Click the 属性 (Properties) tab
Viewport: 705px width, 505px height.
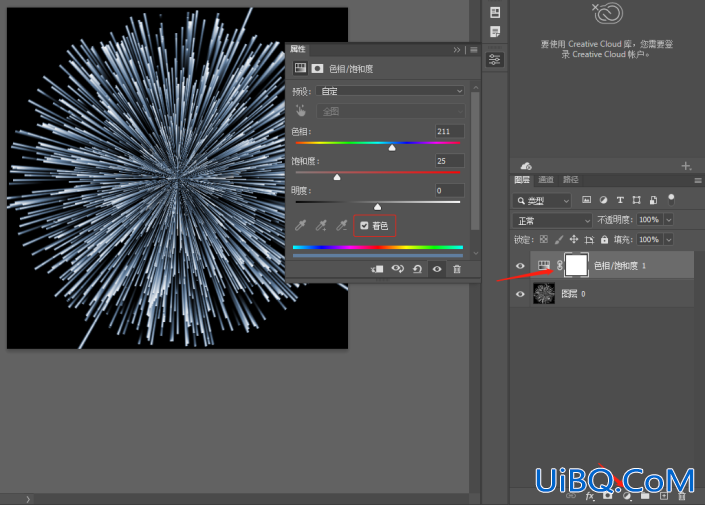[x=297, y=49]
